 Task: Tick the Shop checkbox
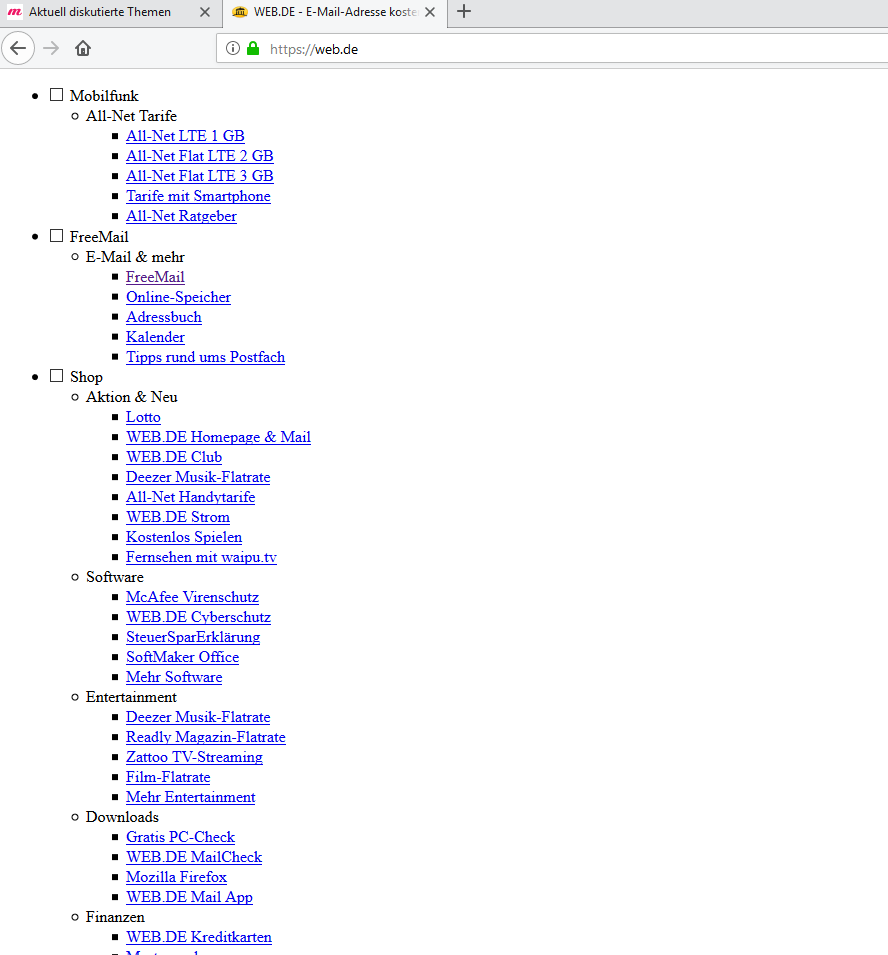[x=57, y=375]
